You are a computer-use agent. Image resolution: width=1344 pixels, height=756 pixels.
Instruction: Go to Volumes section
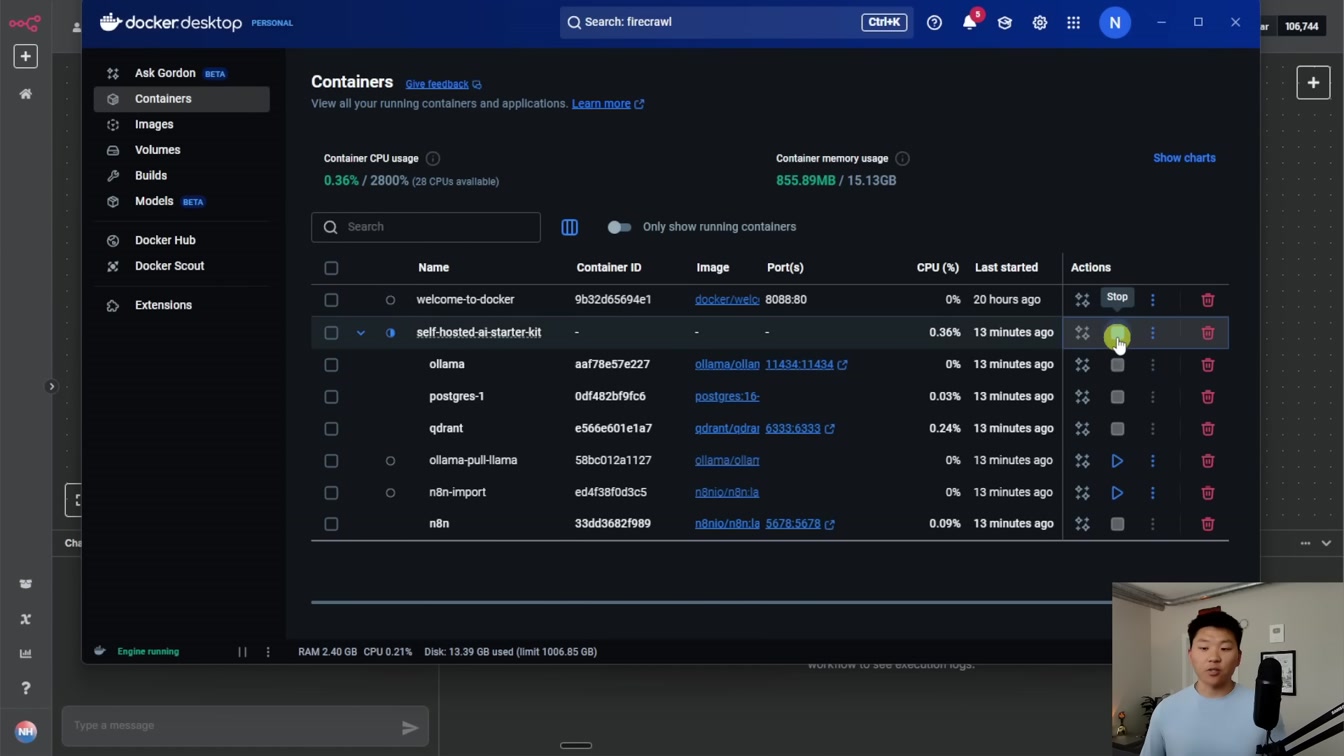pyautogui.click(x=181, y=150)
